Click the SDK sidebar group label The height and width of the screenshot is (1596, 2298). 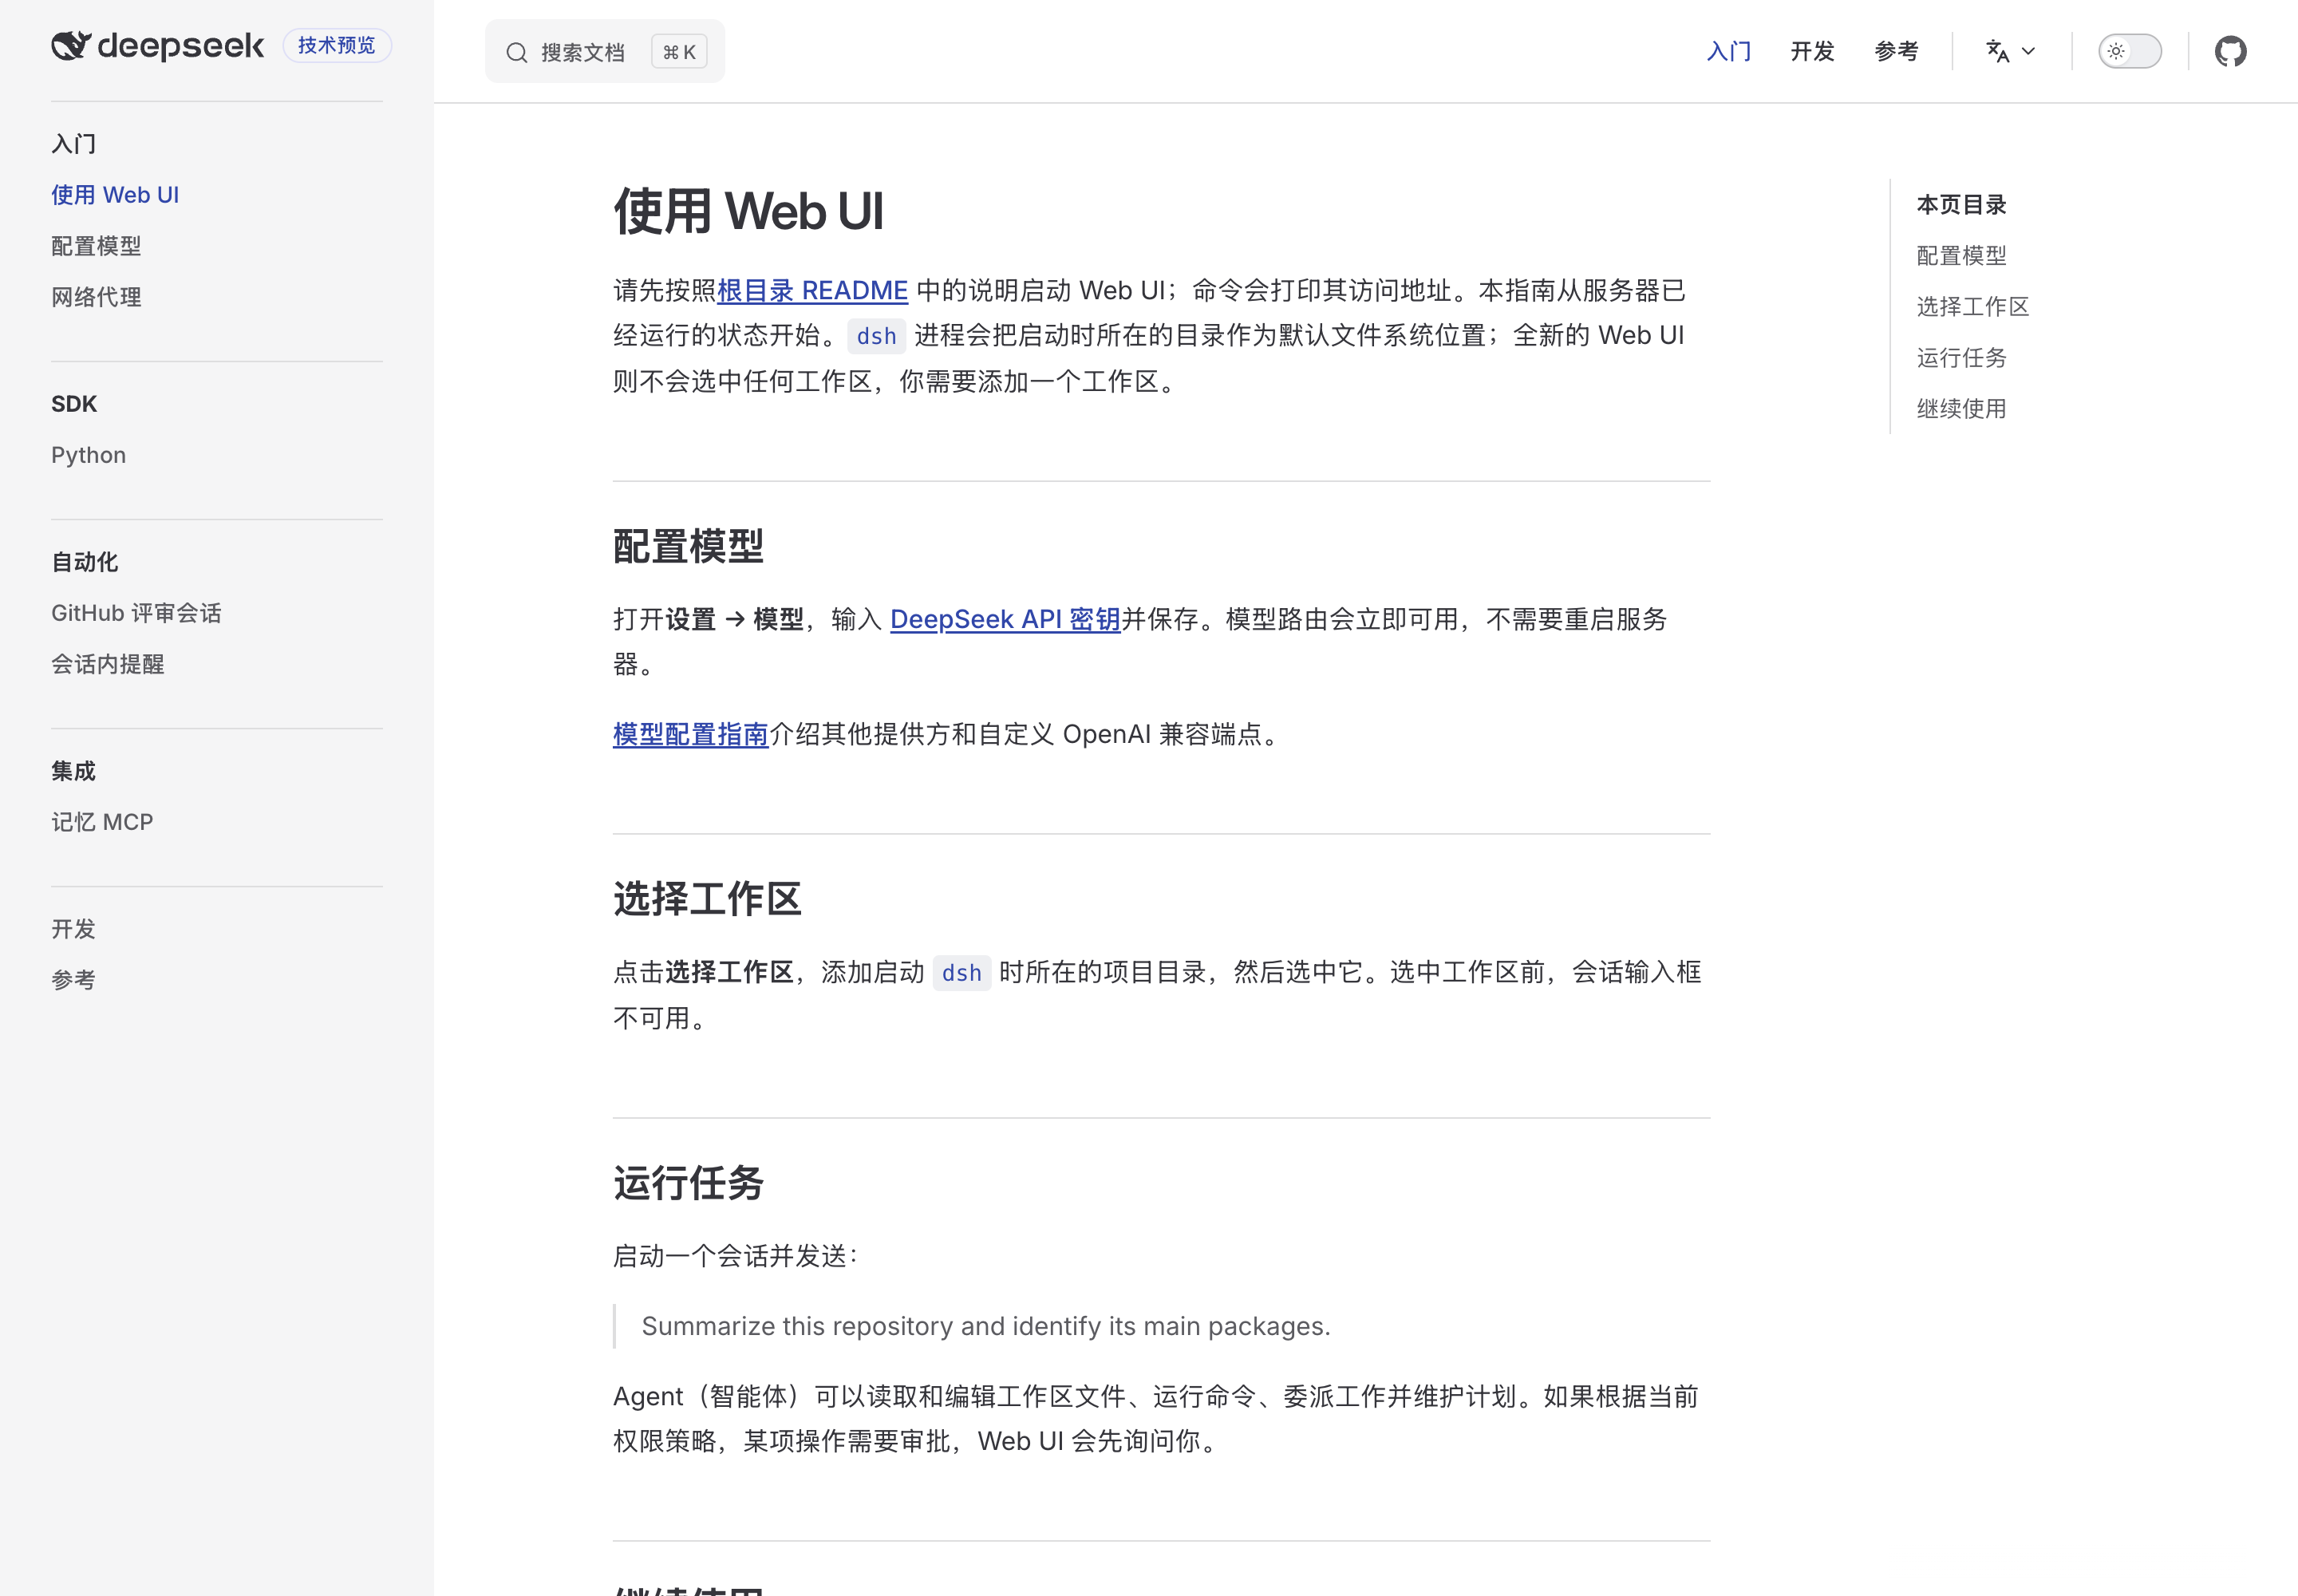(74, 404)
